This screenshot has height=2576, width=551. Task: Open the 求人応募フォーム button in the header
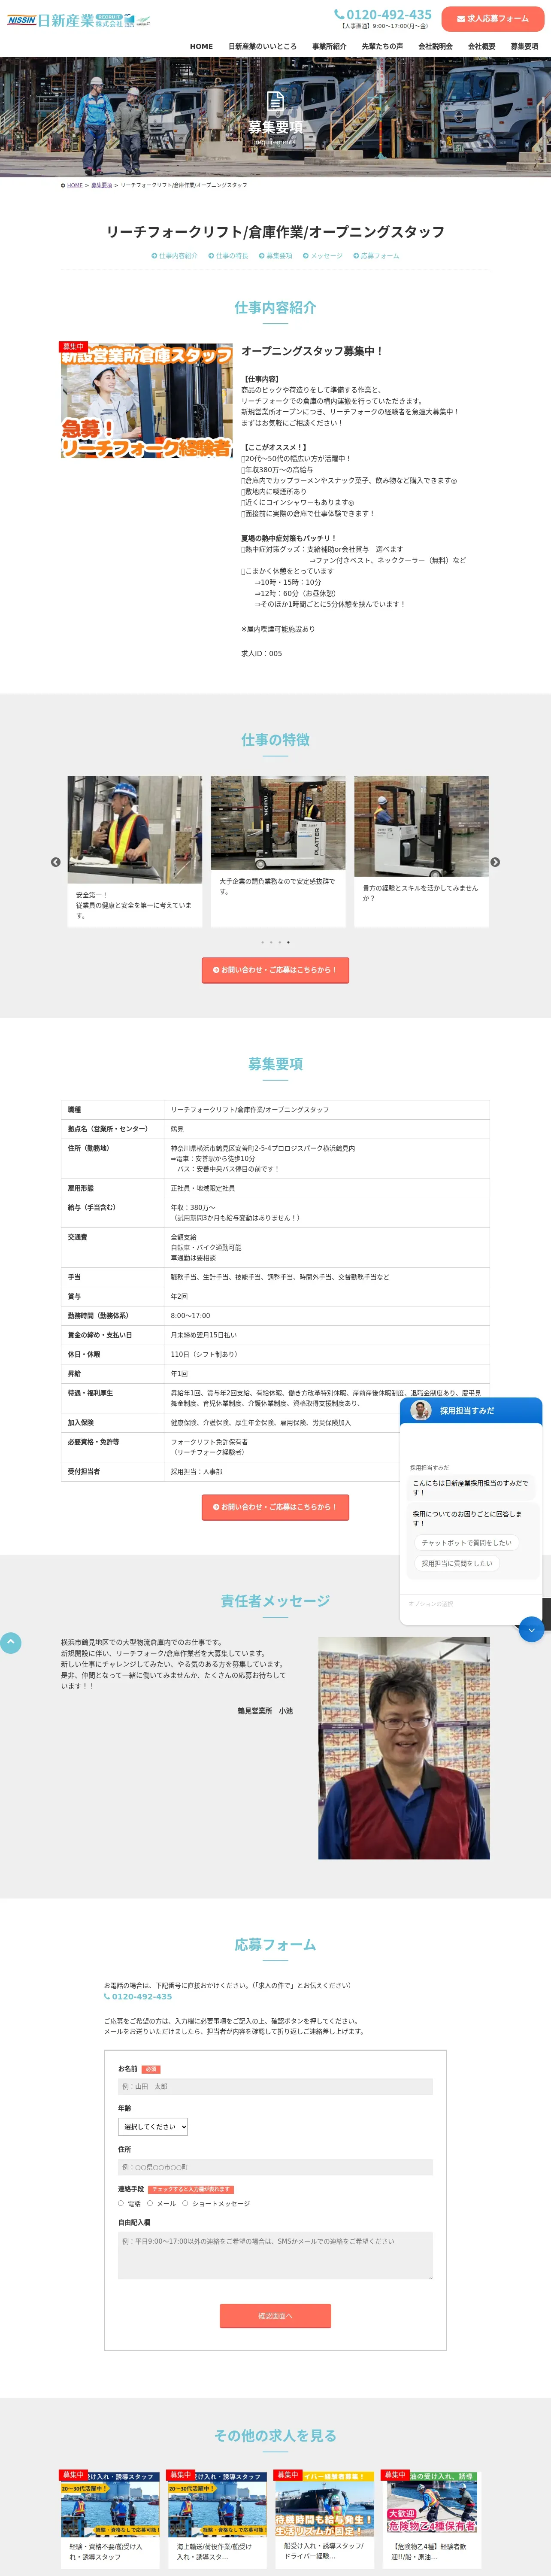pos(492,19)
